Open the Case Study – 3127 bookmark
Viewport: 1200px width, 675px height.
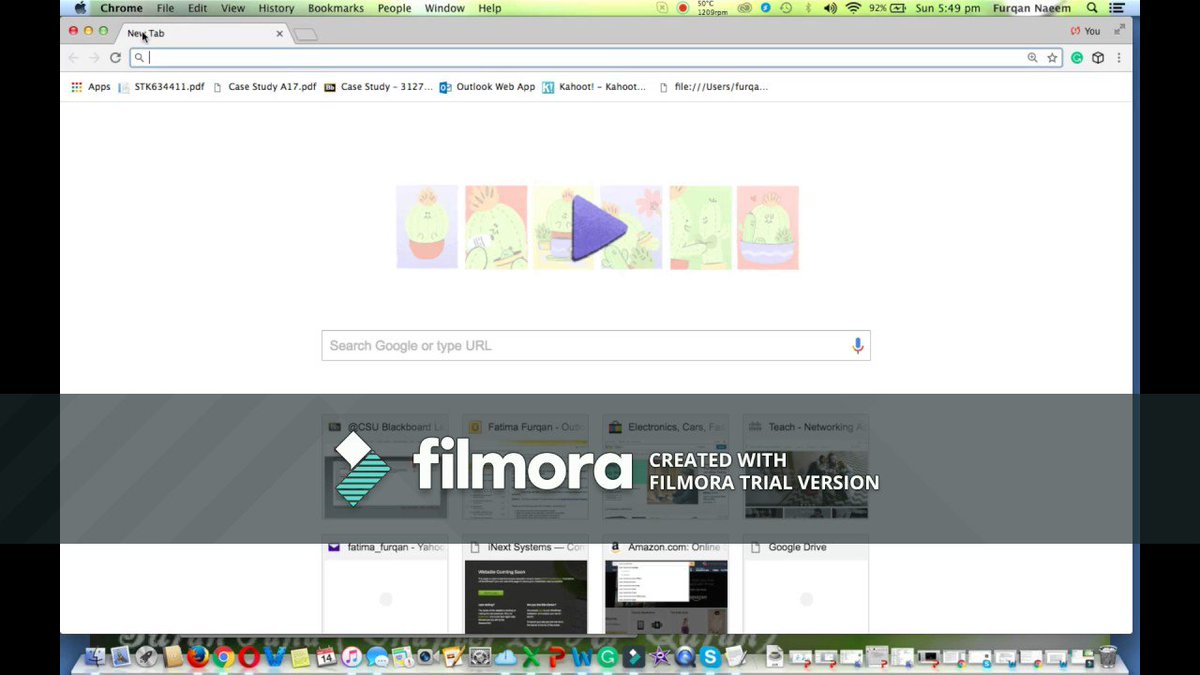379,87
